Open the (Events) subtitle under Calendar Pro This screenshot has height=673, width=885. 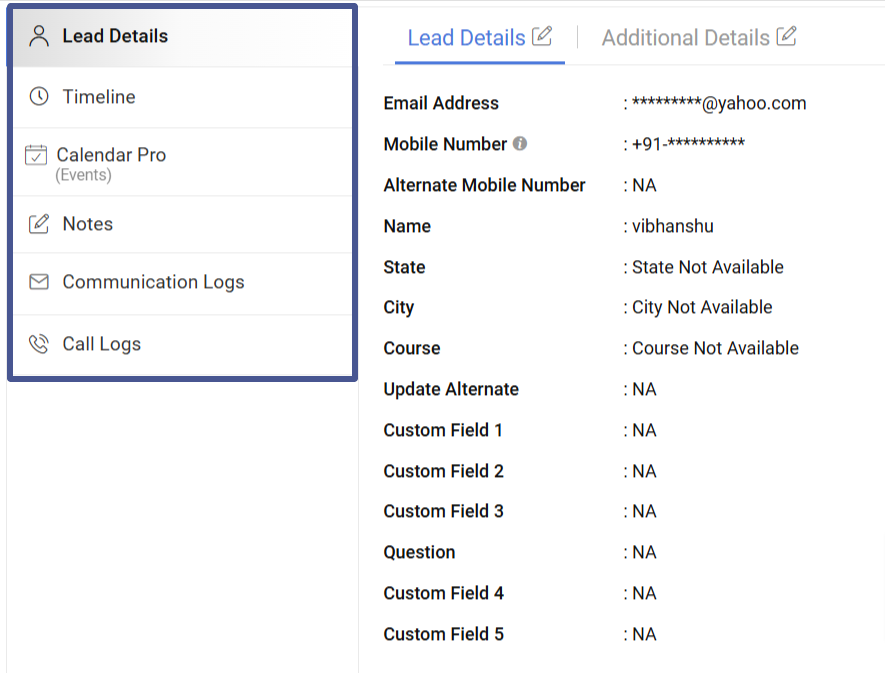click(x=83, y=175)
